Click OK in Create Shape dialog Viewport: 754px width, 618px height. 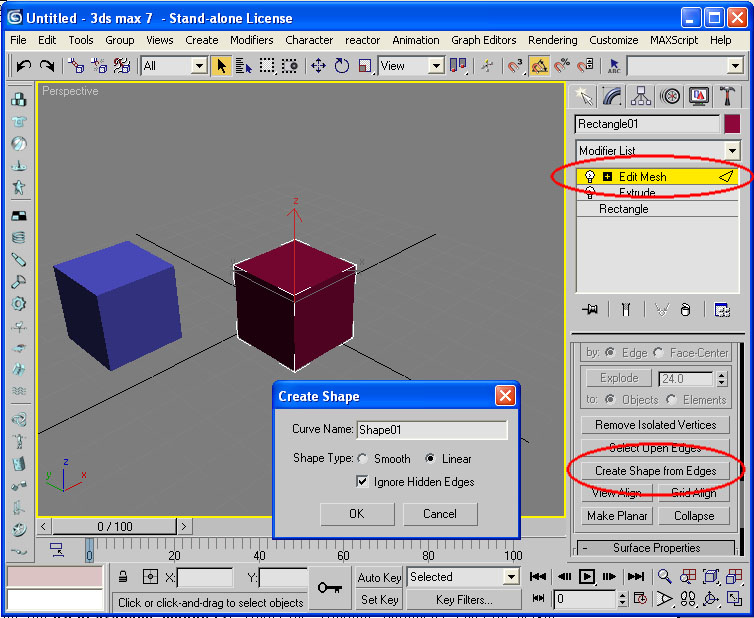pyautogui.click(x=357, y=514)
